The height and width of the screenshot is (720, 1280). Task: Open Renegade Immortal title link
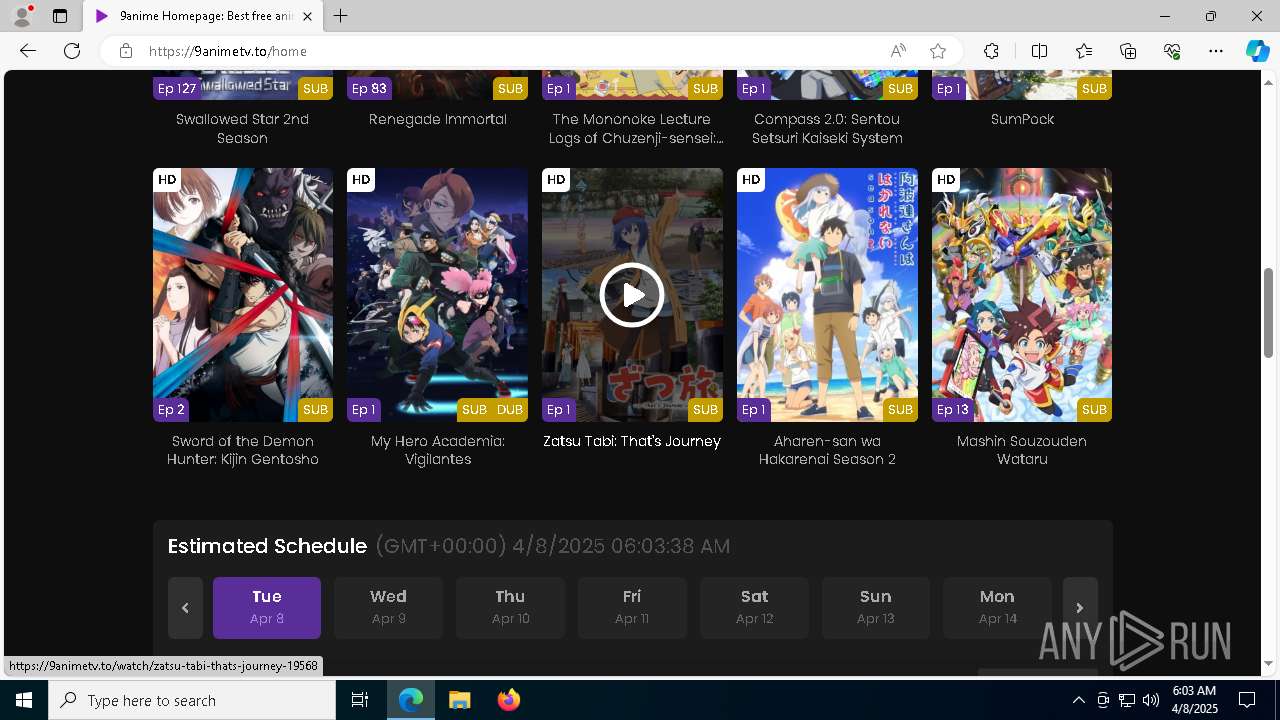[438, 119]
